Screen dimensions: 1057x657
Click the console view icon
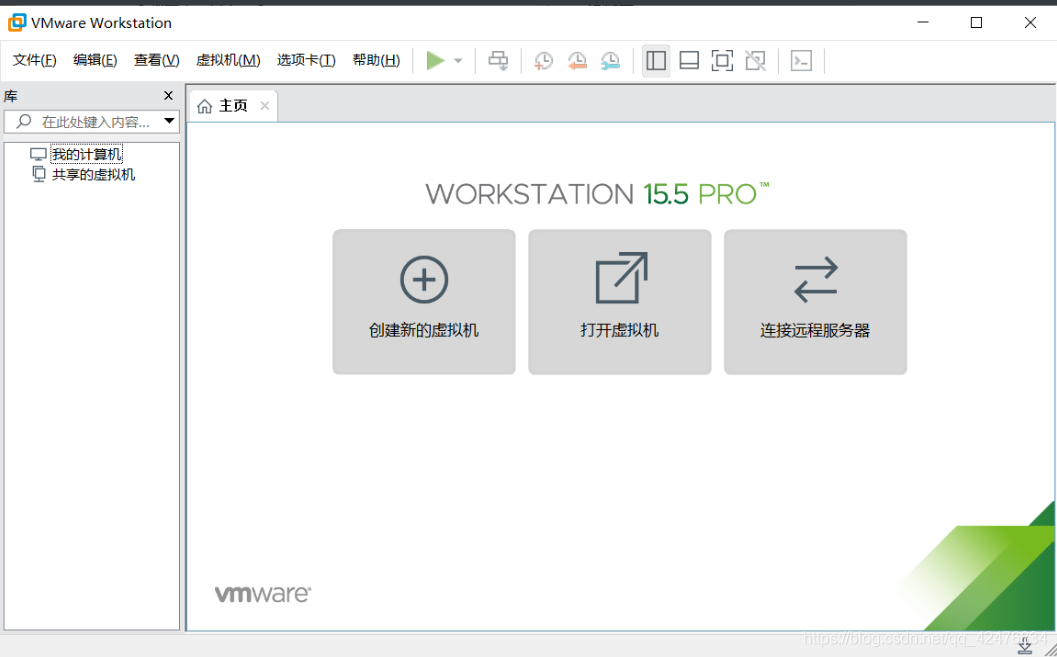[801, 61]
